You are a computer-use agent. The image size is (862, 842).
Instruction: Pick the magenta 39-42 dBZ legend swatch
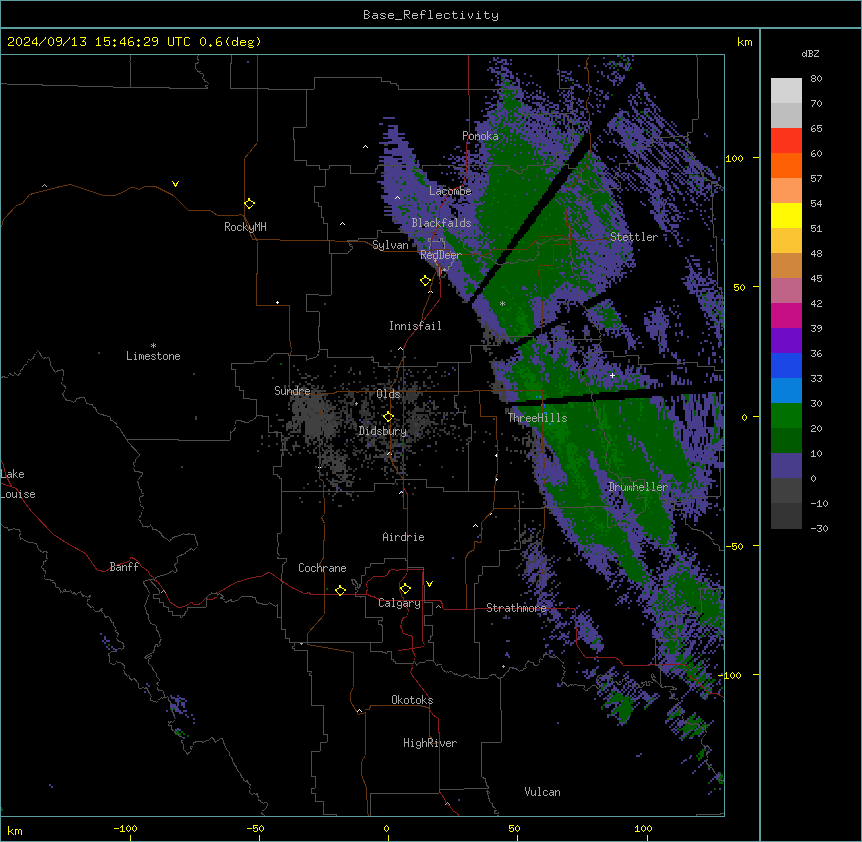click(x=786, y=315)
